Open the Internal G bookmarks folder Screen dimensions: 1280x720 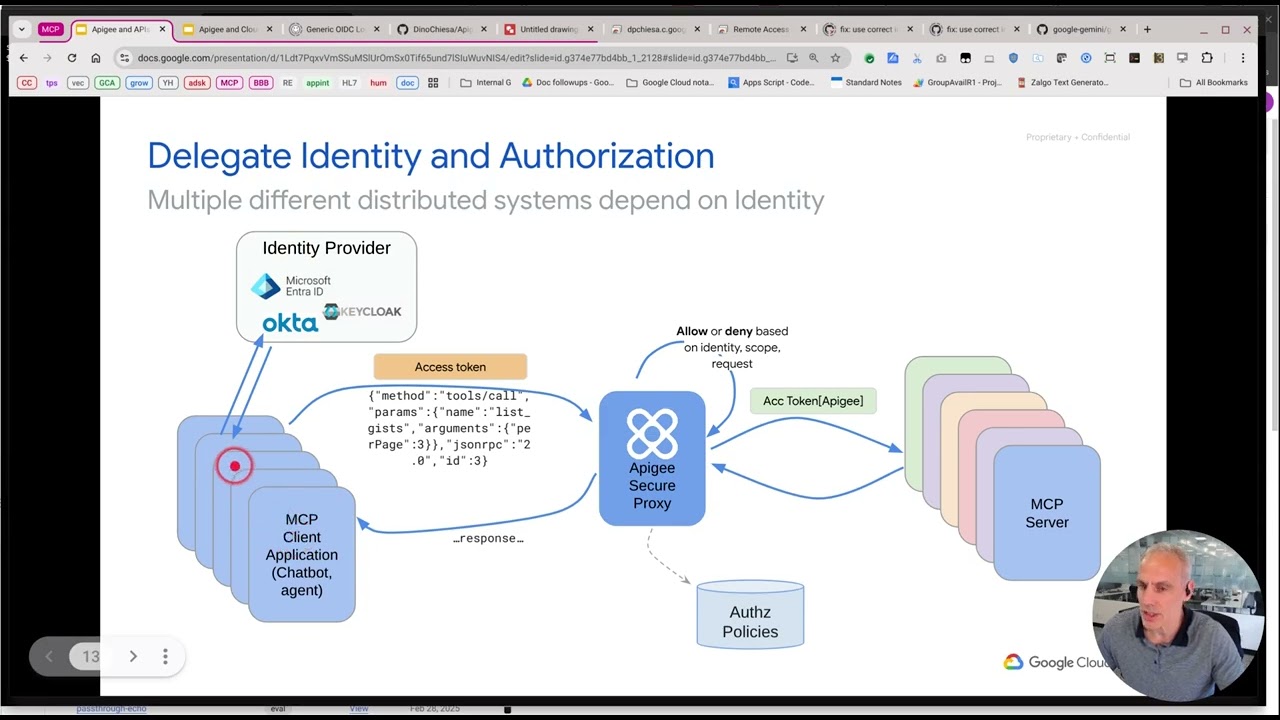pyautogui.click(x=486, y=83)
